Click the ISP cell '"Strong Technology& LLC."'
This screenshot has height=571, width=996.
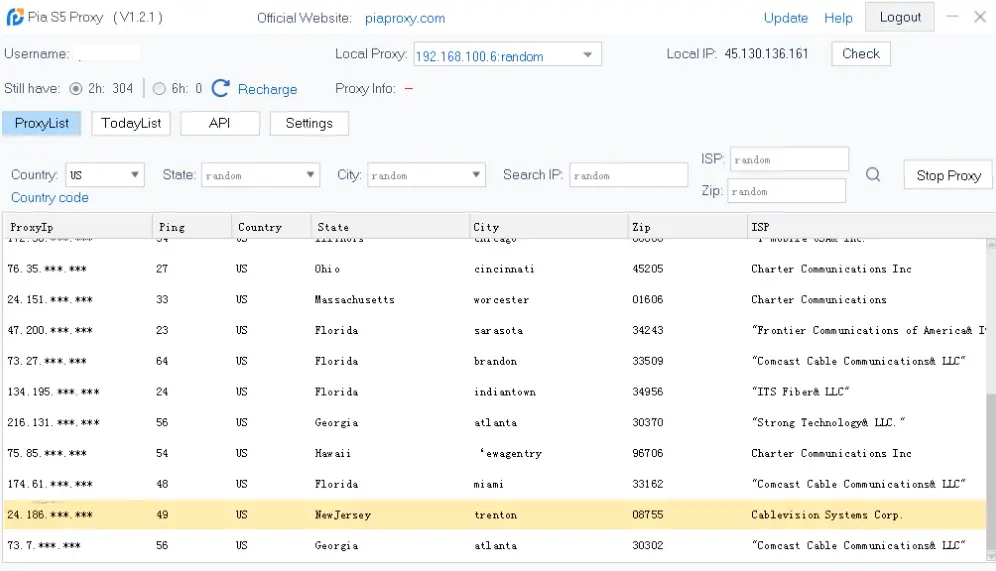(x=828, y=422)
